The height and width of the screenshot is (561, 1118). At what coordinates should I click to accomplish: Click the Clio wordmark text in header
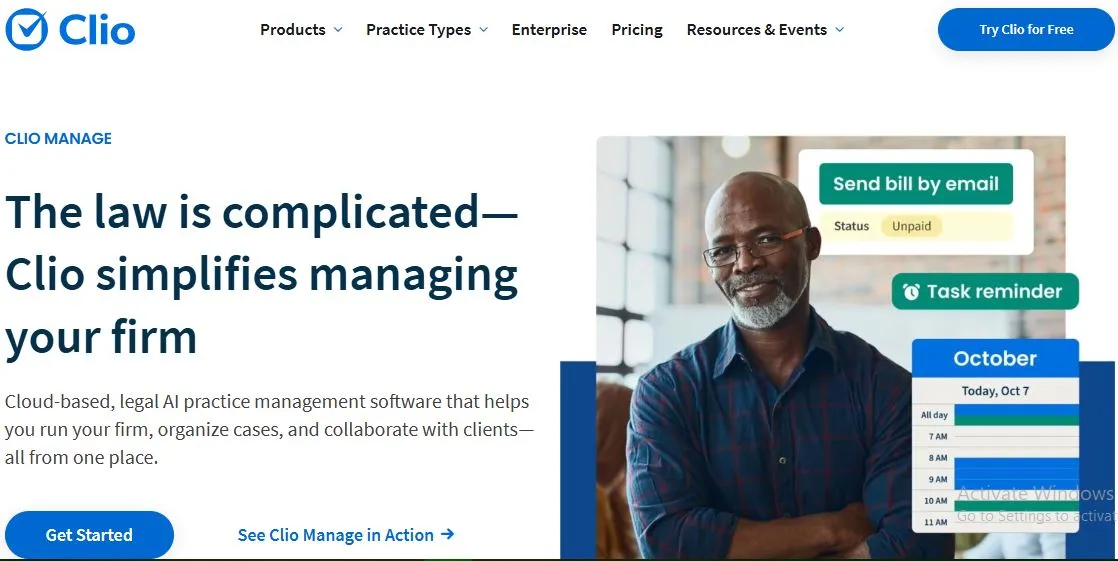97,30
